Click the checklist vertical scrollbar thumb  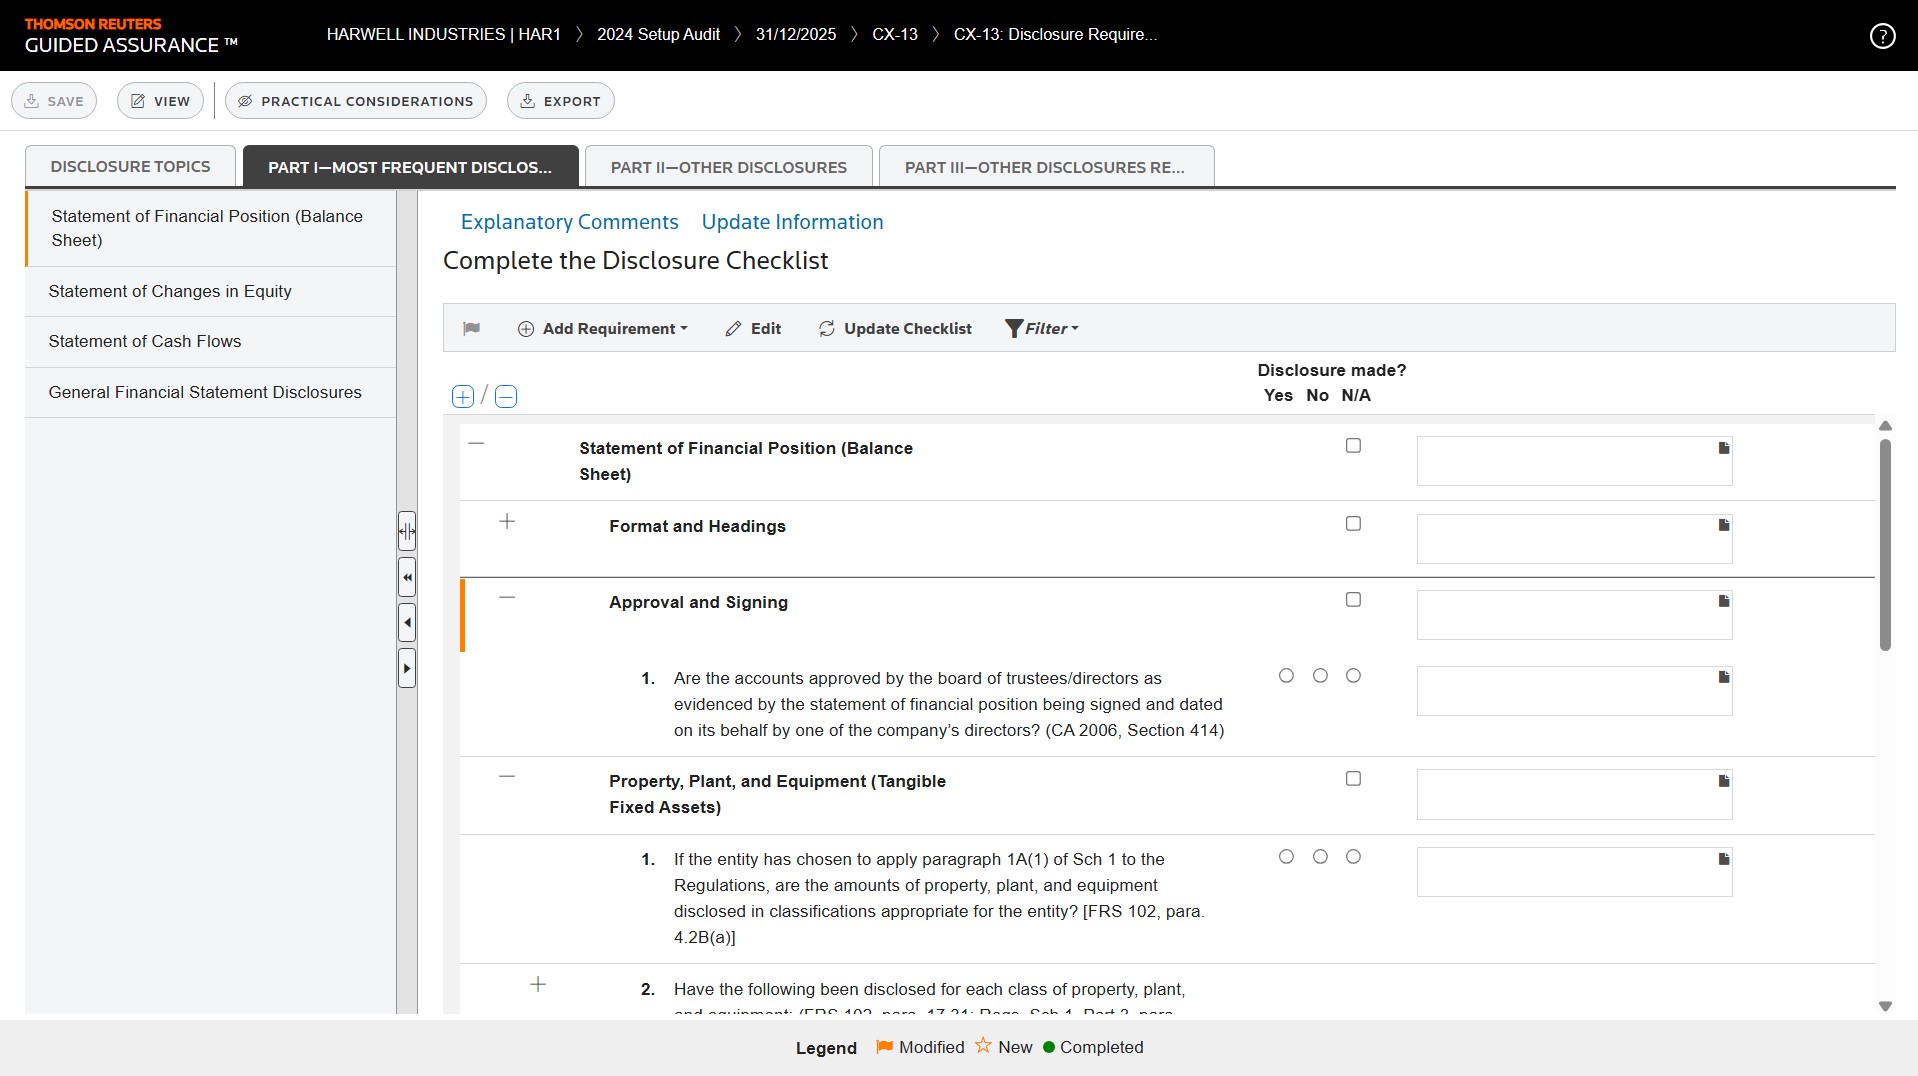(1885, 545)
